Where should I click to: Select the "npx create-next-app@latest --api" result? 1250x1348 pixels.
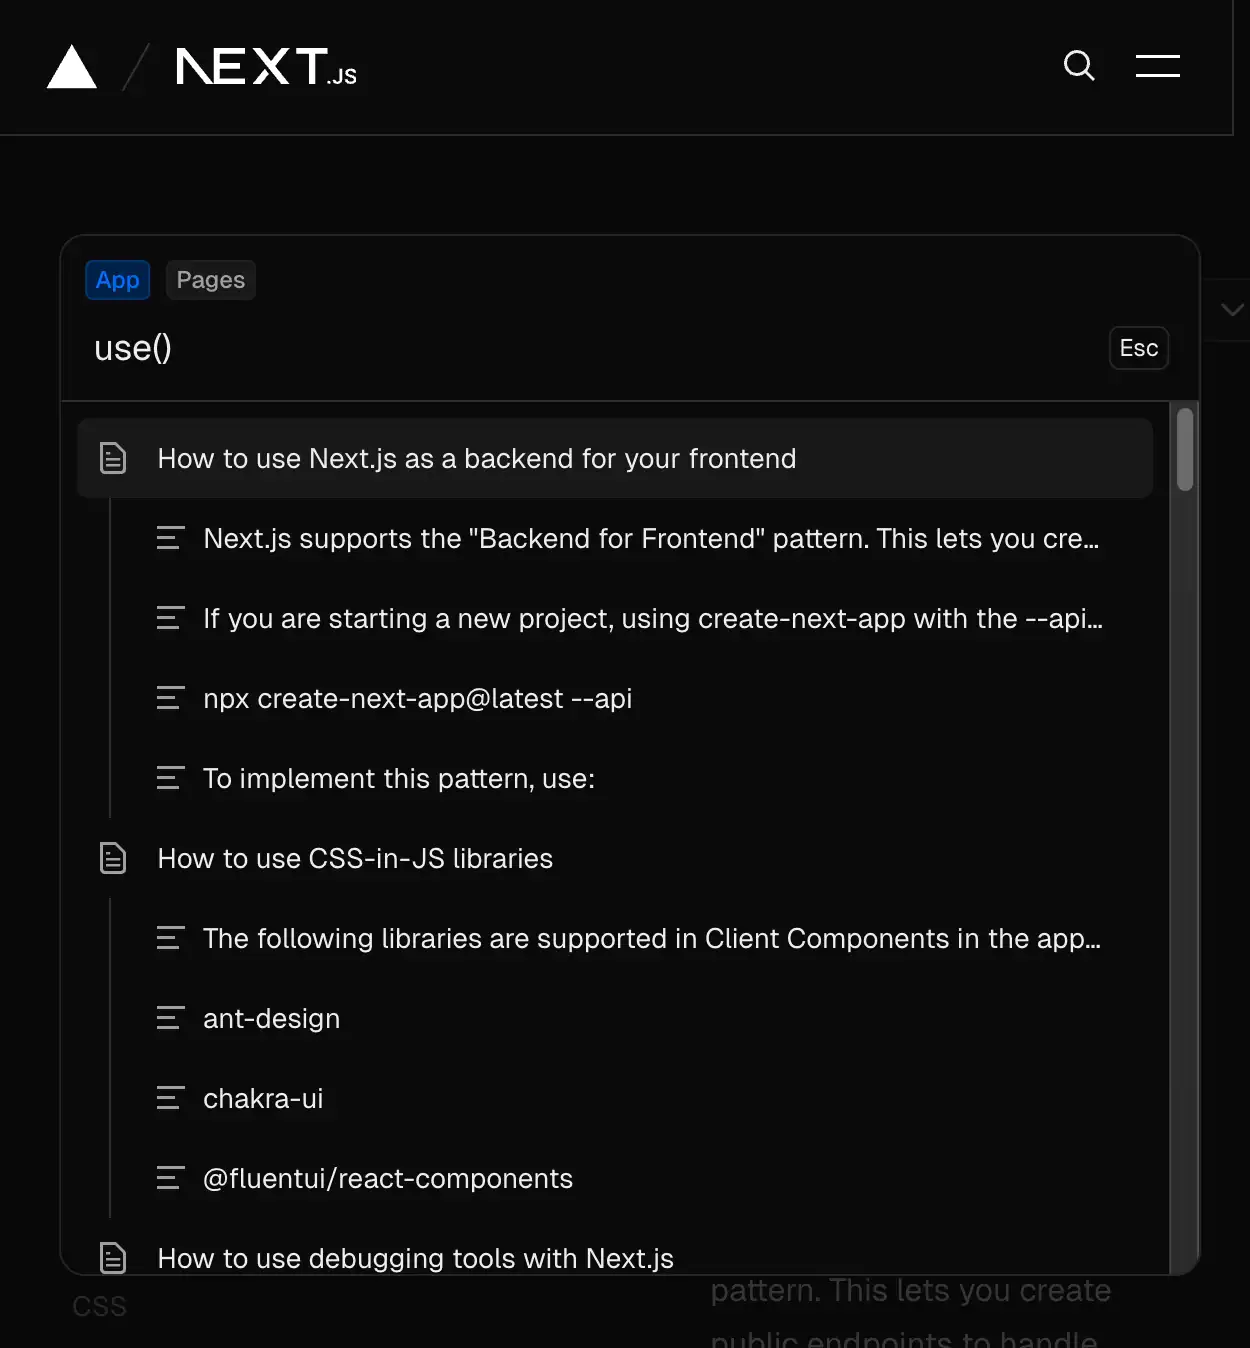click(417, 698)
